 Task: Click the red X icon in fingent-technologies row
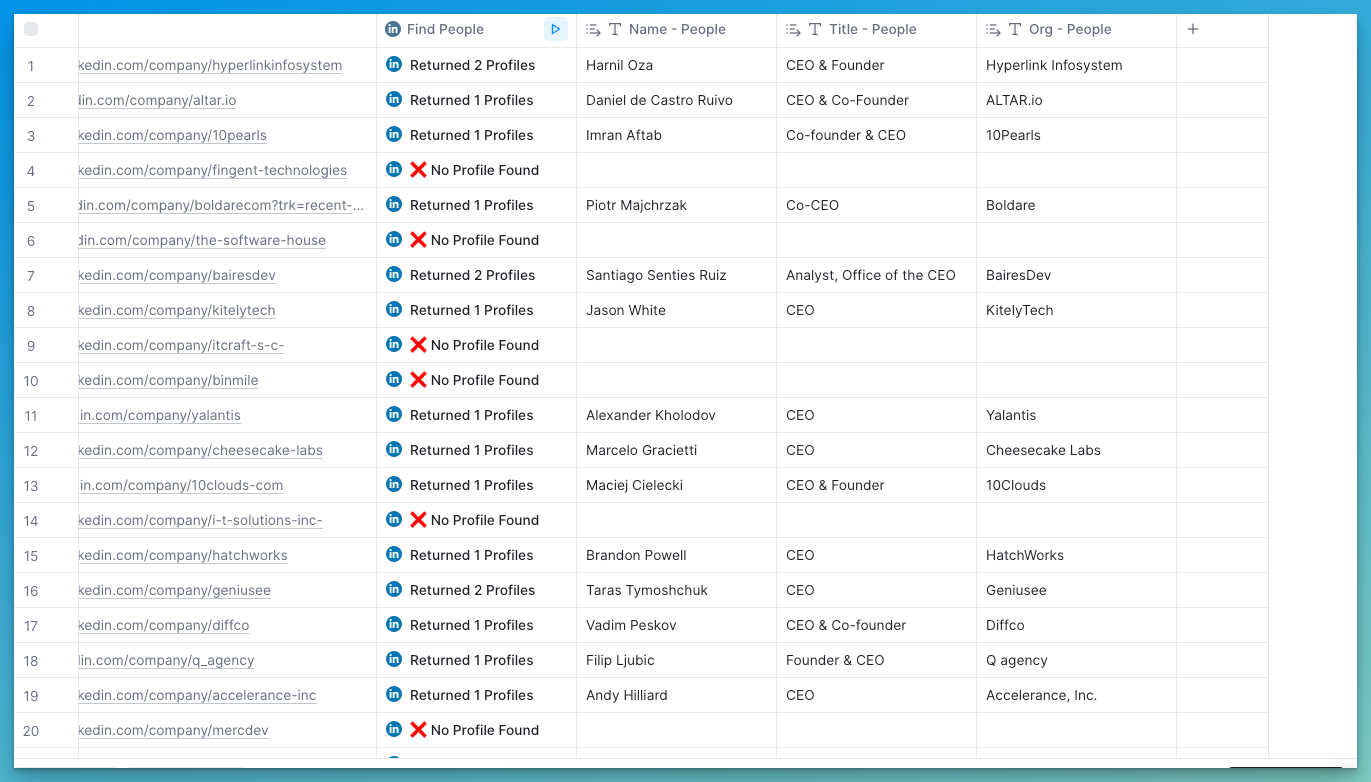[x=418, y=170]
